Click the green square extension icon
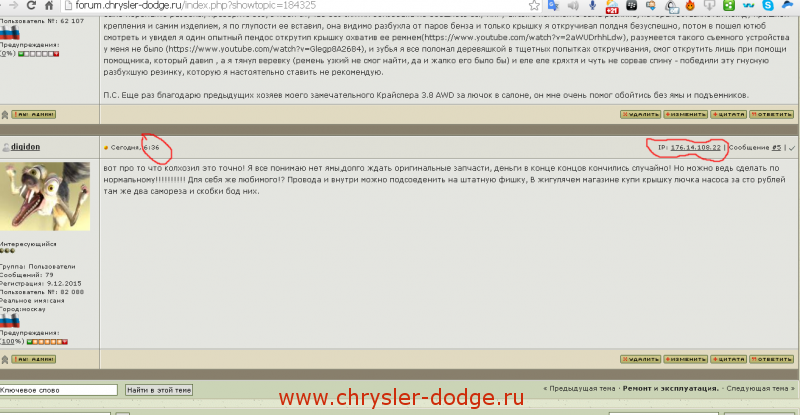This screenshot has width=800, height=415. 729,6
